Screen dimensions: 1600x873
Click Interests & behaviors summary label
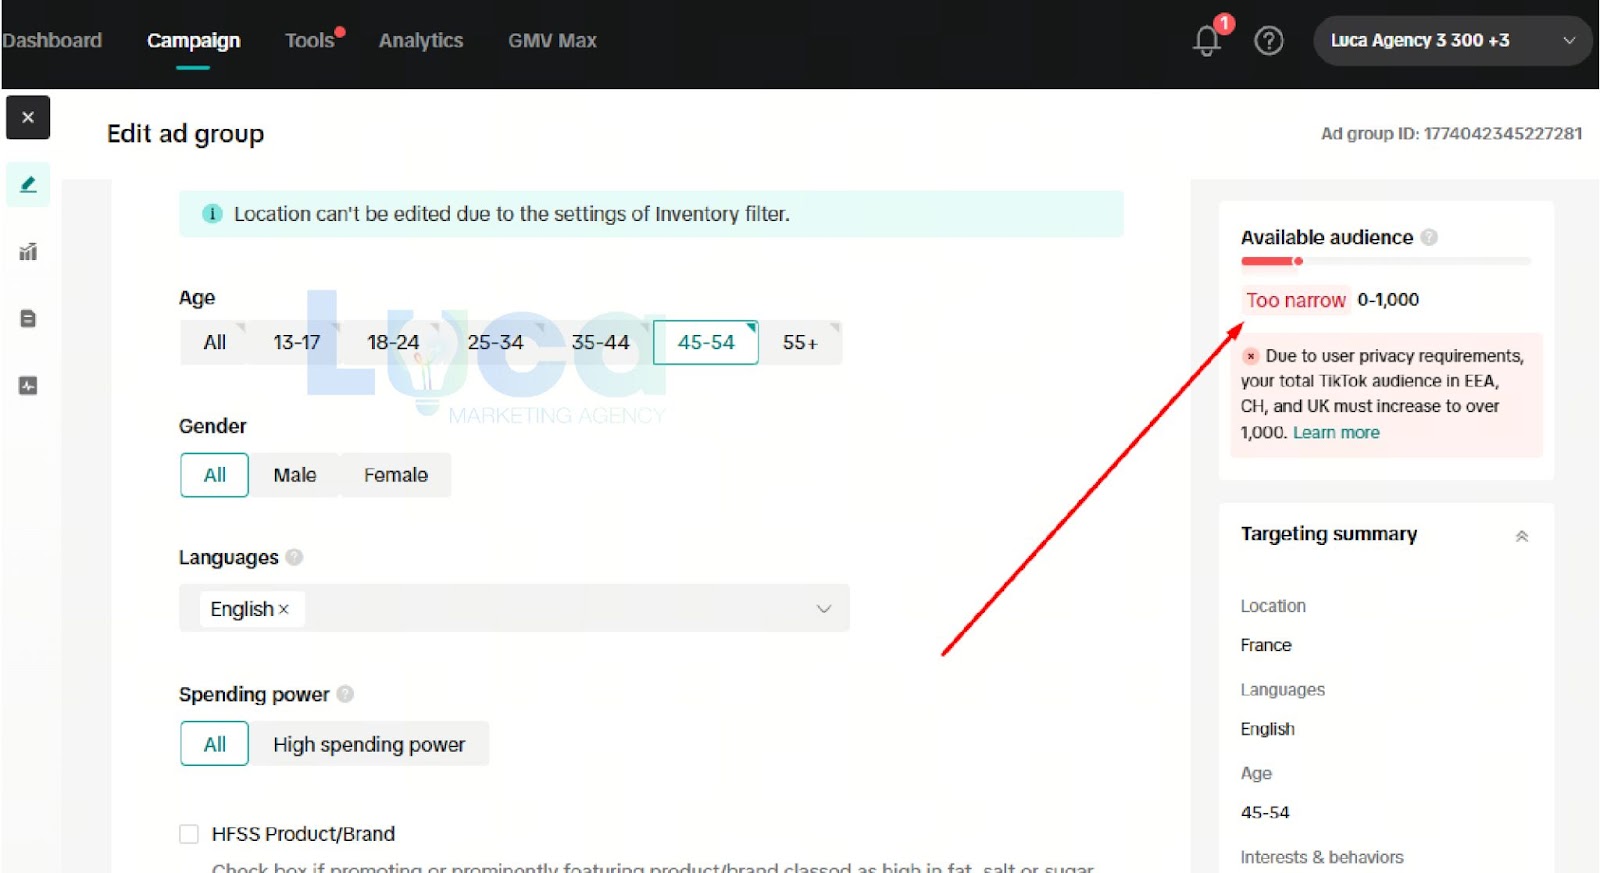[x=1322, y=857]
